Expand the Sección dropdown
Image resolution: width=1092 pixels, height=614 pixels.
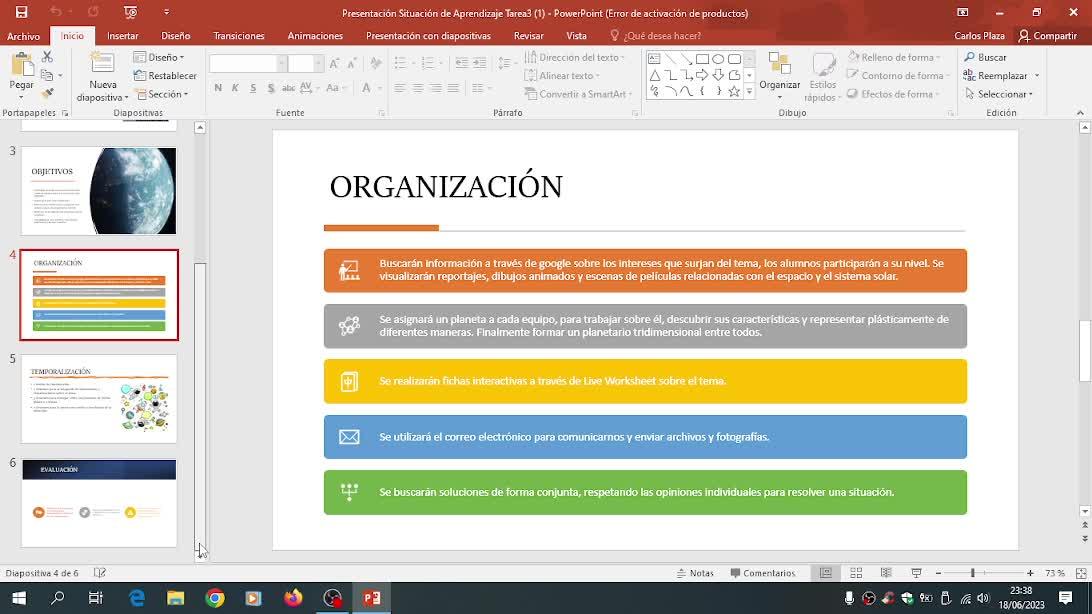pyautogui.click(x=162, y=94)
